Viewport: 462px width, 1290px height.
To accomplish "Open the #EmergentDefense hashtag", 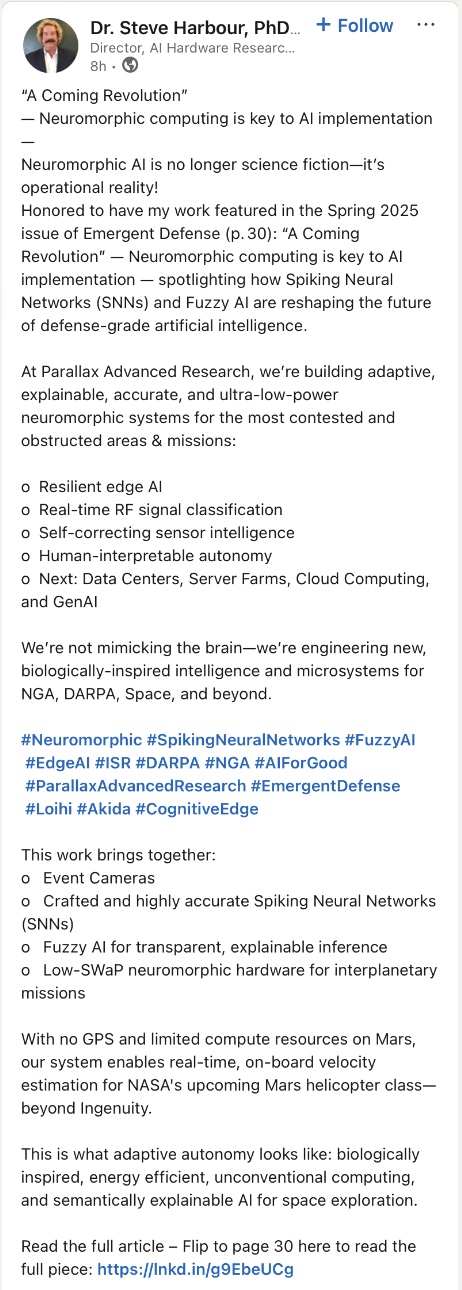I will (x=325, y=786).
